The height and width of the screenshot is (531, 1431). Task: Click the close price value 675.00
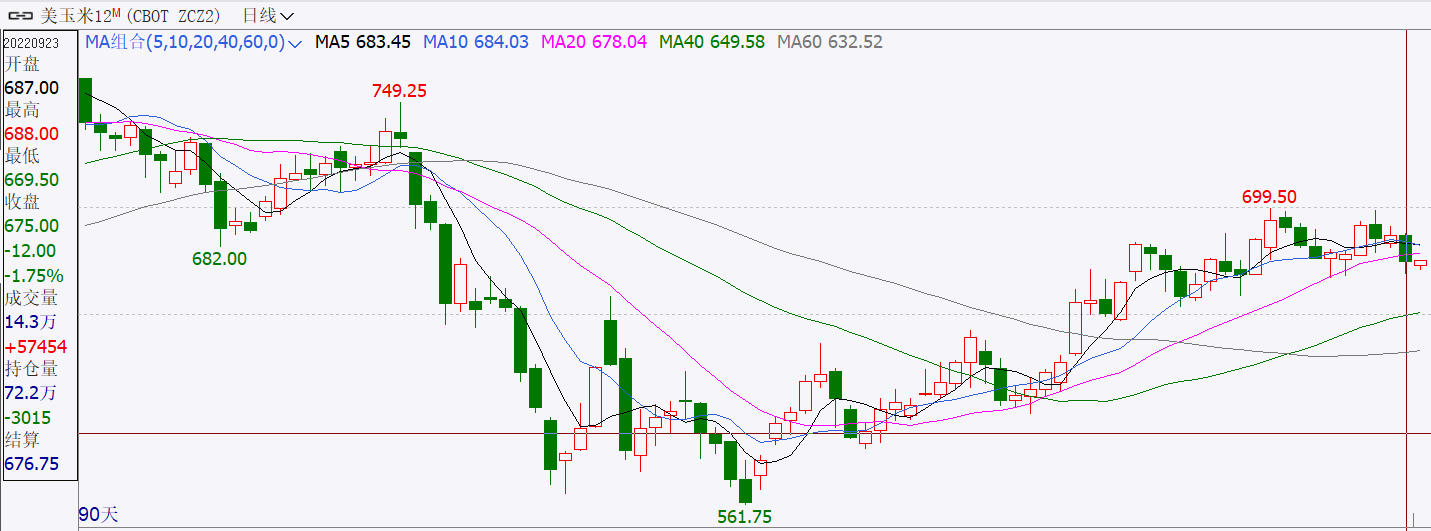click(x=31, y=226)
